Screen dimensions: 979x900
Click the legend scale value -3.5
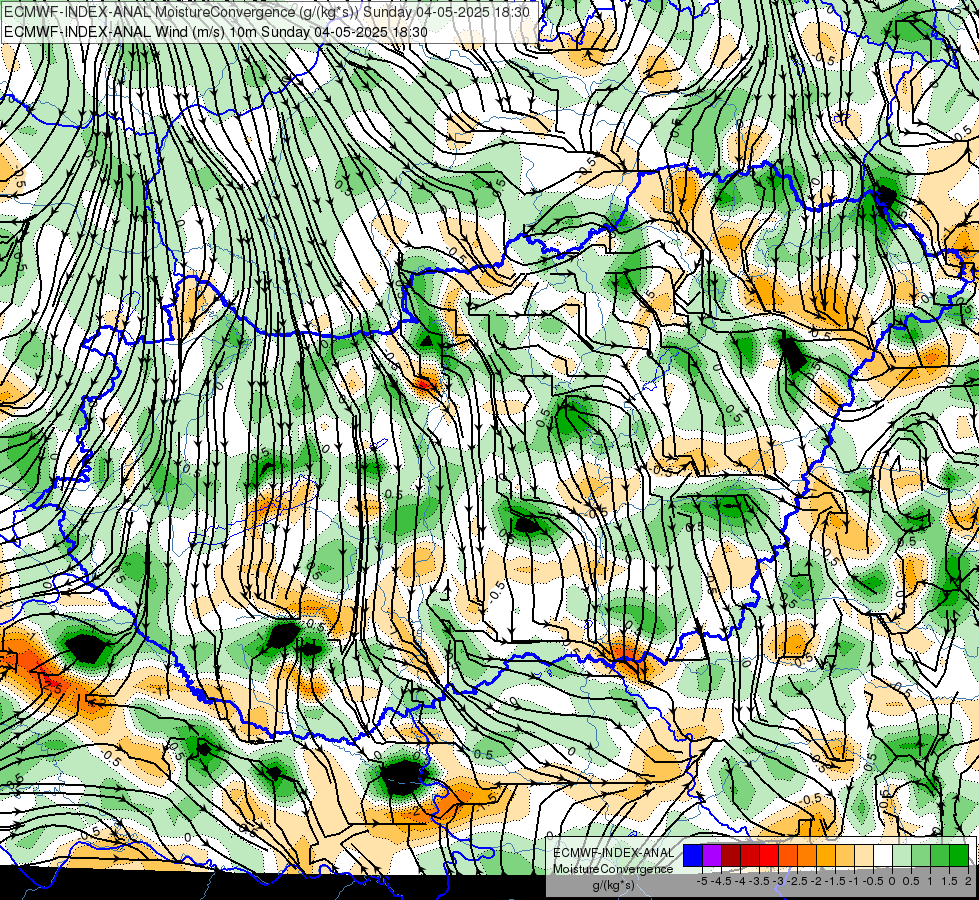click(760, 881)
